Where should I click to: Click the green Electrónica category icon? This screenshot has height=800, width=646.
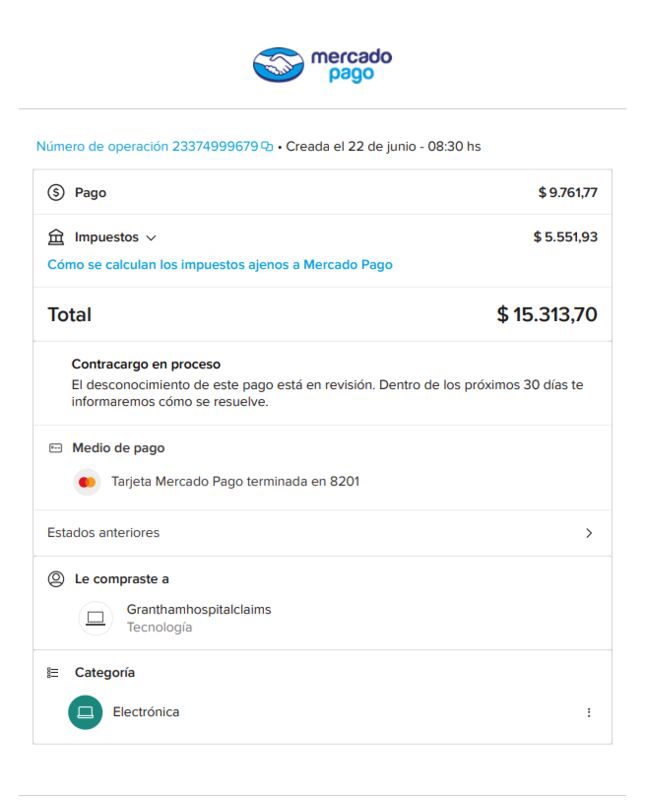click(x=85, y=712)
